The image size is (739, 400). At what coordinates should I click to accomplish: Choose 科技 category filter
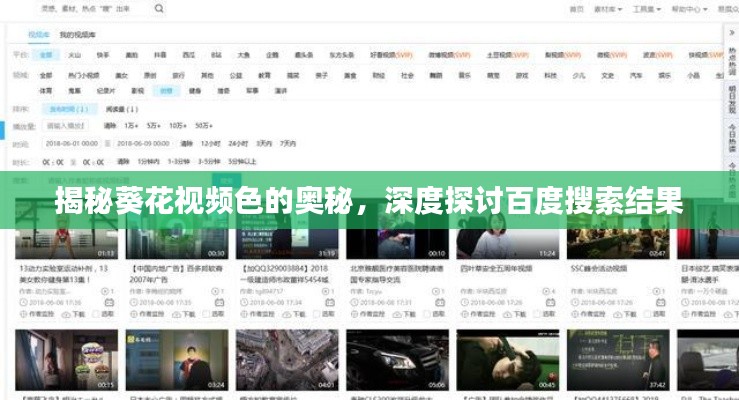550,75
